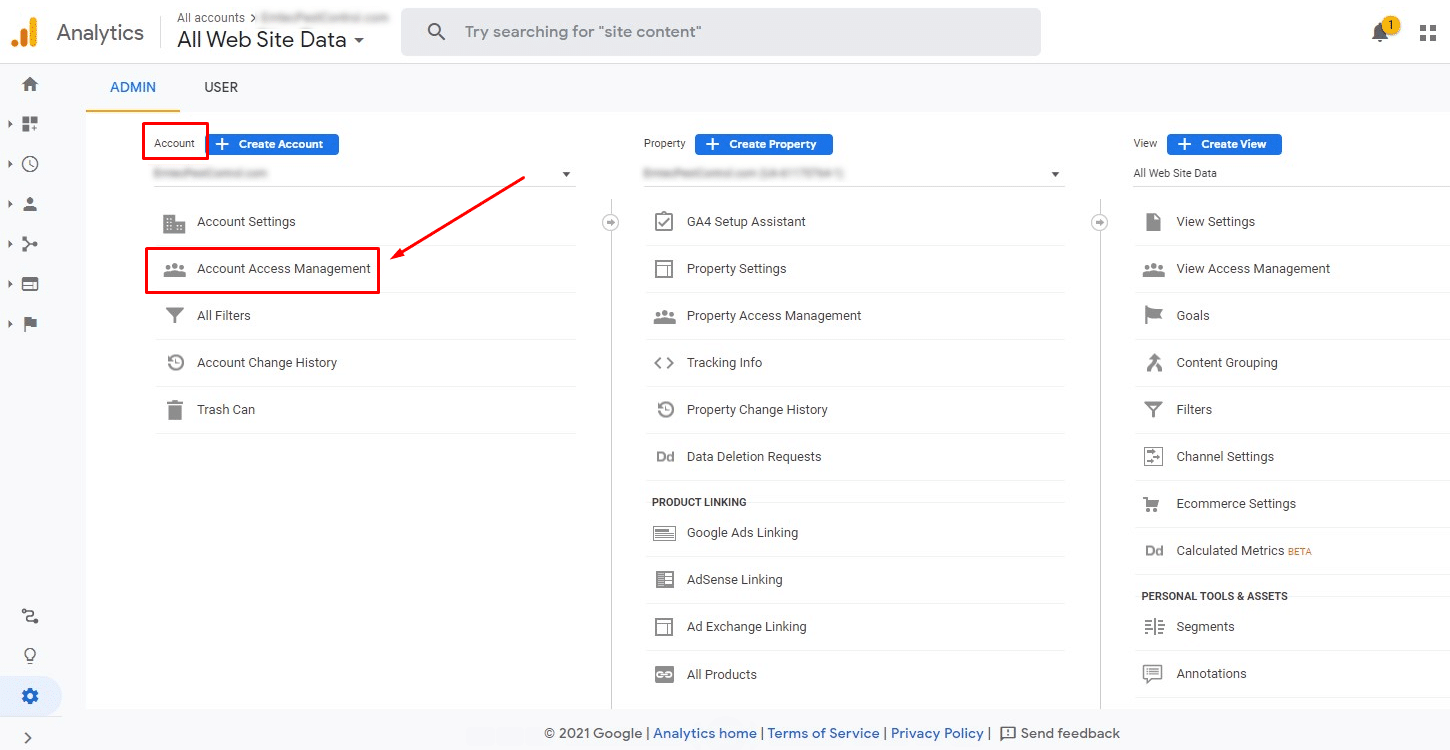This screenshot has height=750, width=1450.
Task: Open the Google apps grid icon
Action: click(x=1427, y=33)
